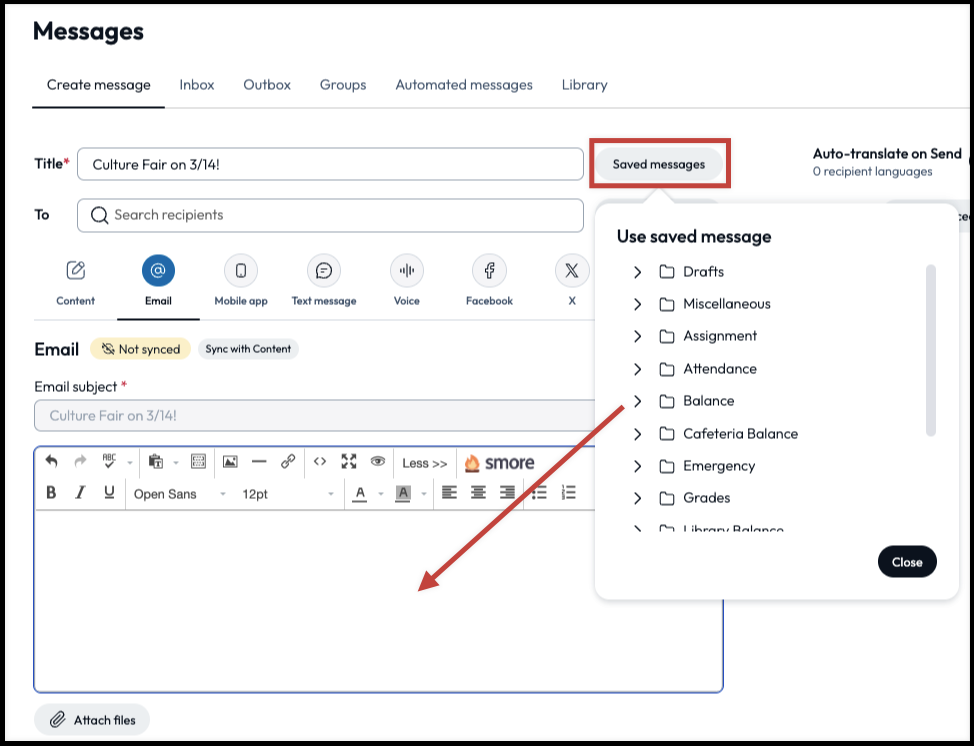Toggle underline formatting
974x746 pixels.
pos(109,493)
